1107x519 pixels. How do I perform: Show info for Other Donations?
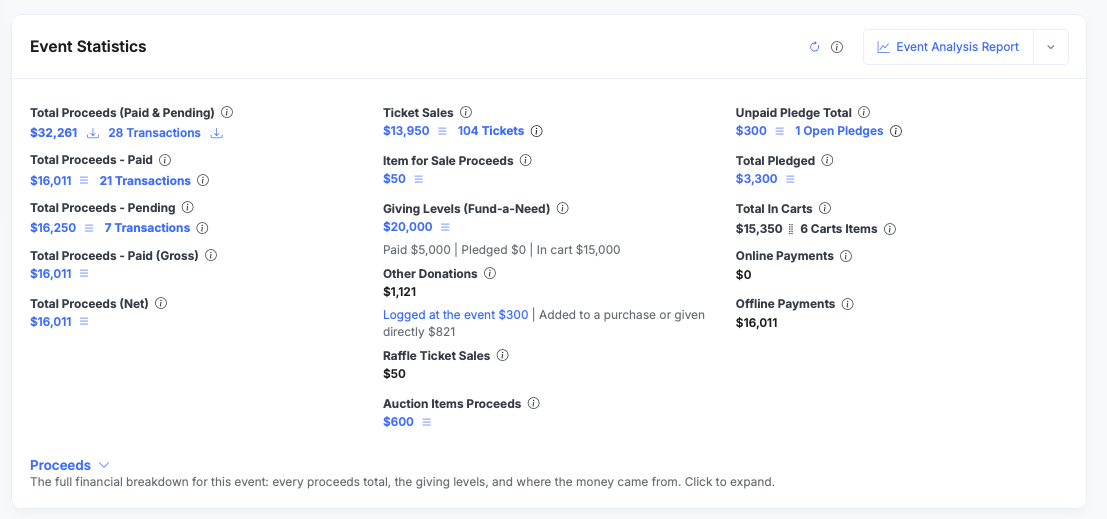pos(490,273)
